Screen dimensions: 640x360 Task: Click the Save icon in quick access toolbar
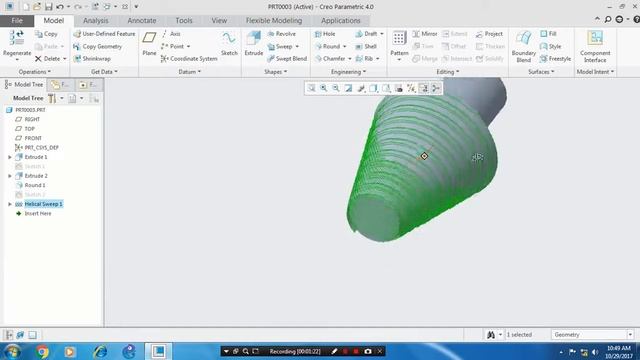pyautogui.click(x=49, y=7)
